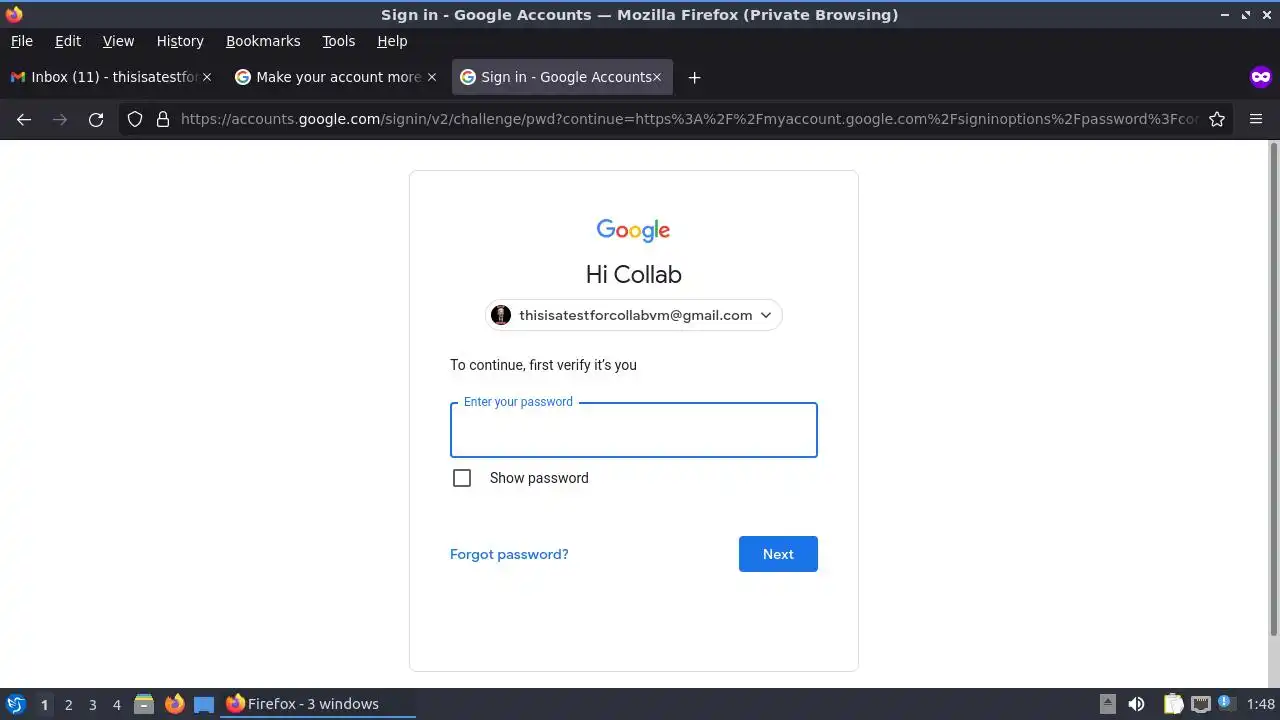Go back using the browser back arrow
This screenshot has height=720, width=1280.
click(x=24, y=119)
